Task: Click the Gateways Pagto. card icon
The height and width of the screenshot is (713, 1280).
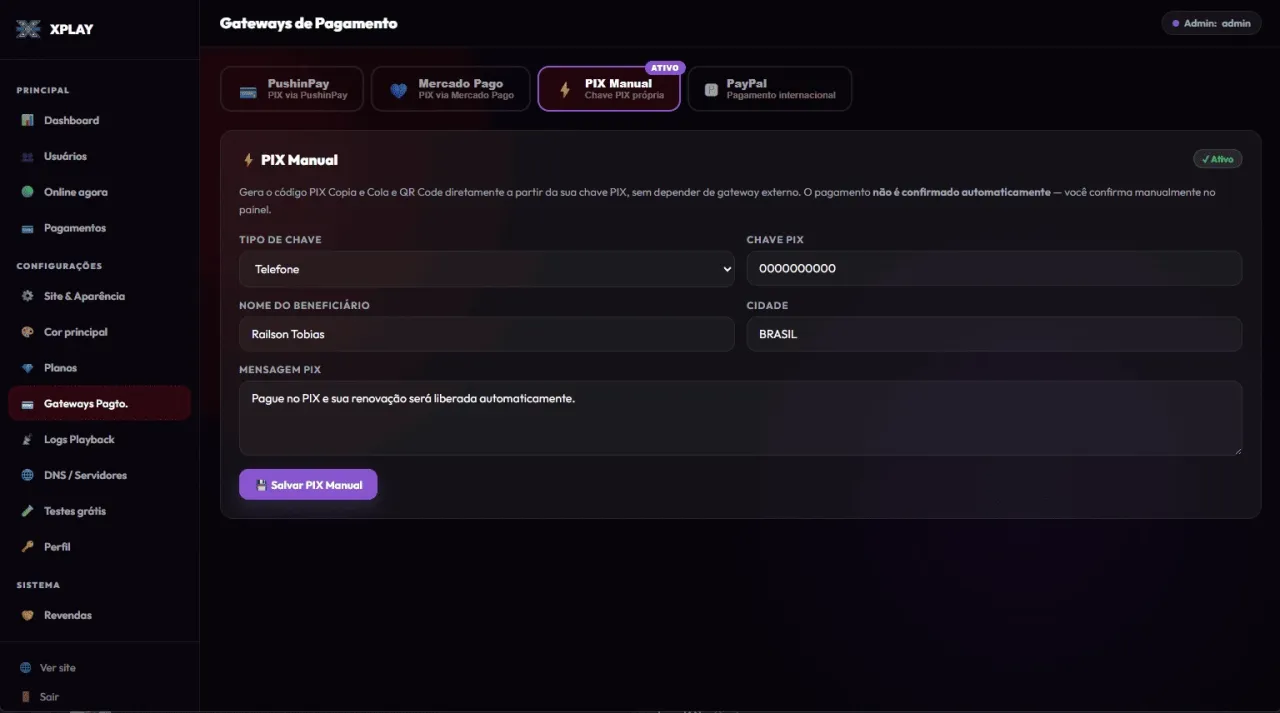Action: (x=27, y=404)
